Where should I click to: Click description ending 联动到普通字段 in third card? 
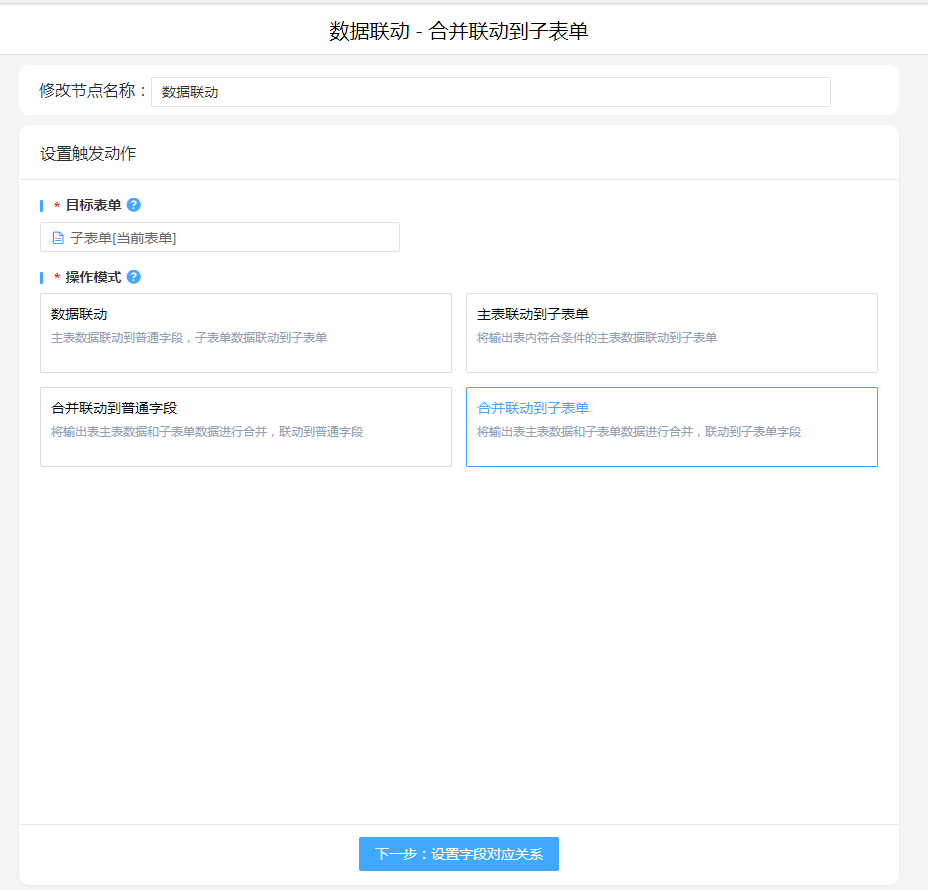207,432
